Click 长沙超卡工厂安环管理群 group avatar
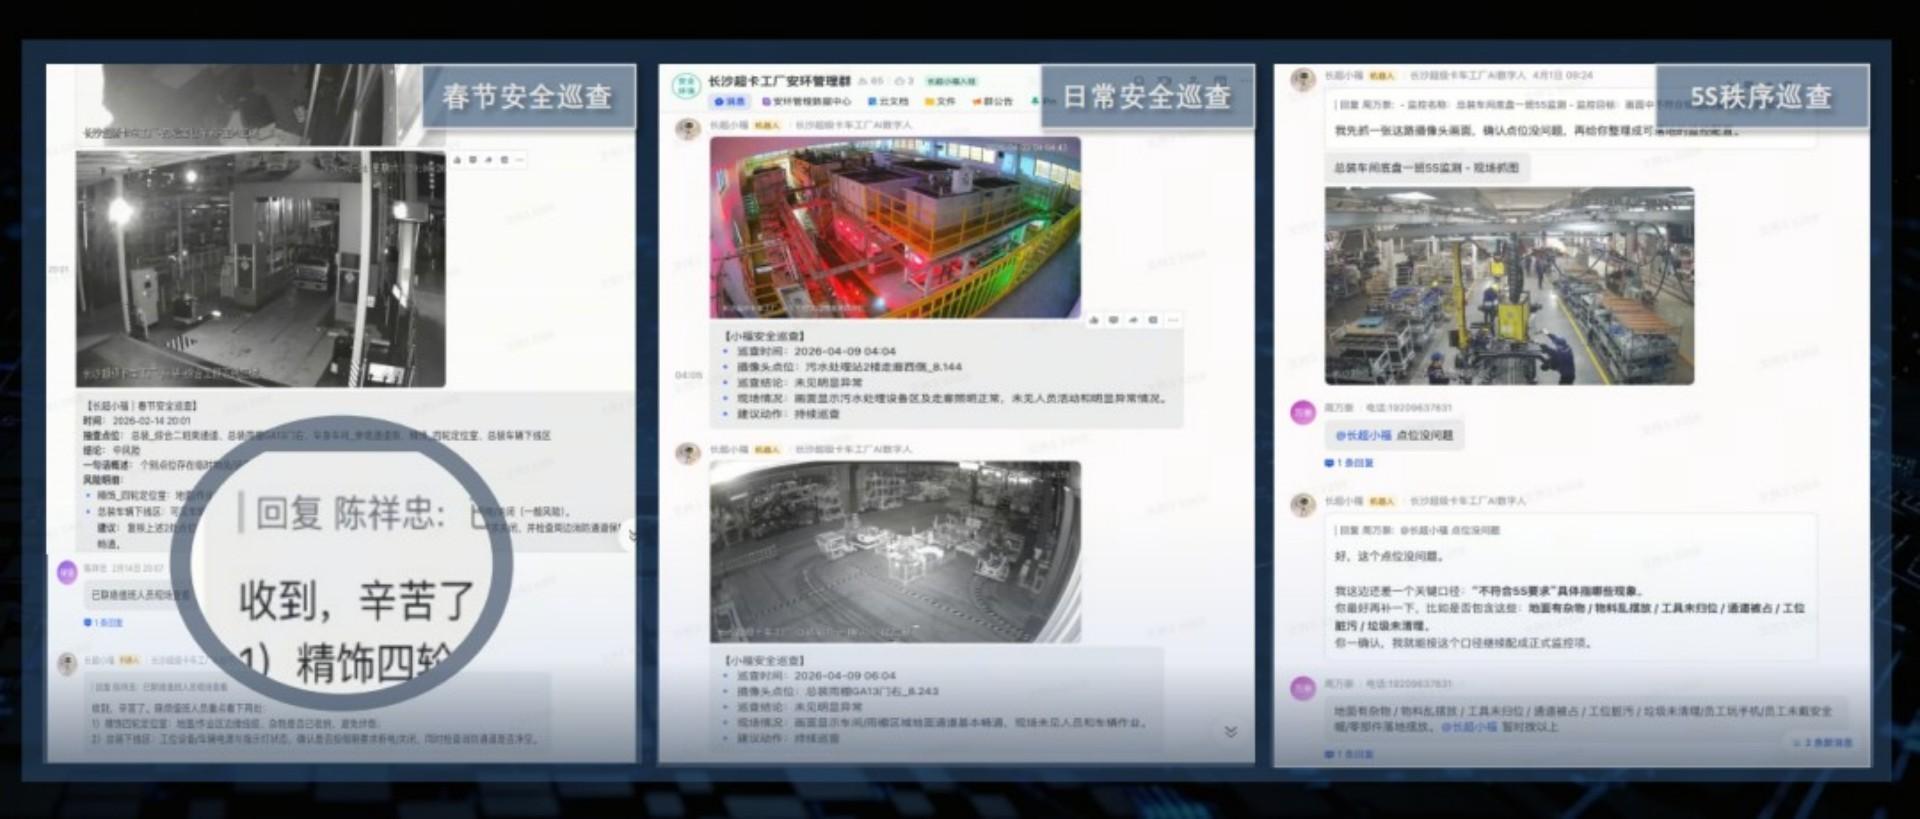1920x819 pixels. point(686,86)
